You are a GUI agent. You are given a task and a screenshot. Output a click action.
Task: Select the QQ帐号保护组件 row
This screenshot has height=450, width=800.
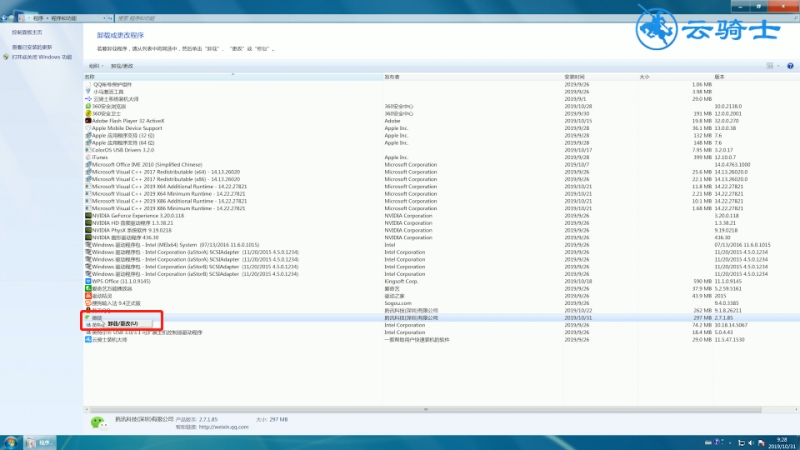pos(442,85)
